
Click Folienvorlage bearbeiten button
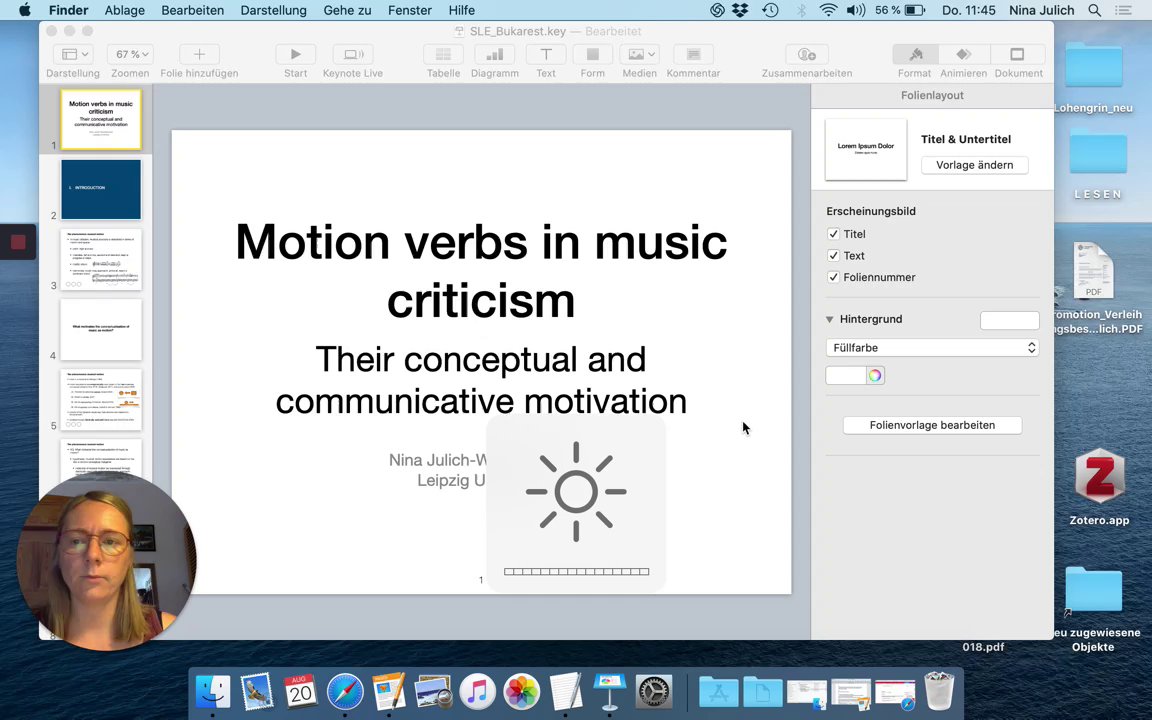click(932, 425)
